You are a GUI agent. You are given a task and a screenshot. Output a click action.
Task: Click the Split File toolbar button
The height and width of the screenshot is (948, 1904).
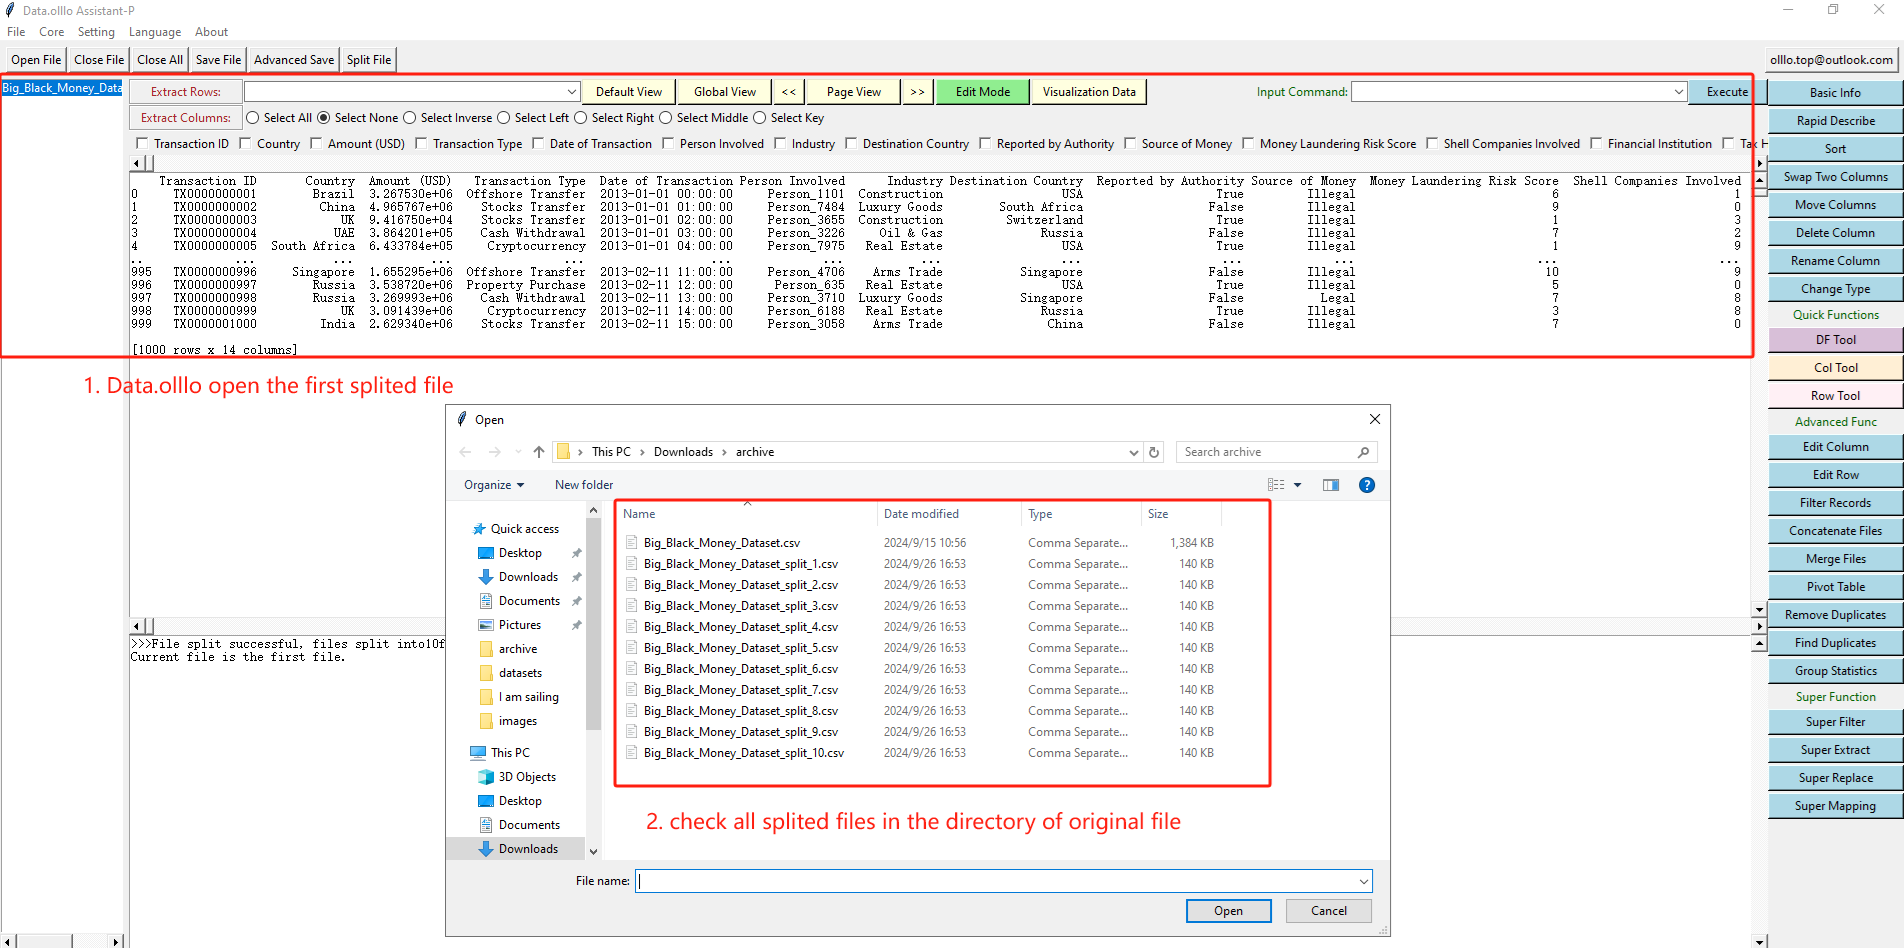[369, 60]
